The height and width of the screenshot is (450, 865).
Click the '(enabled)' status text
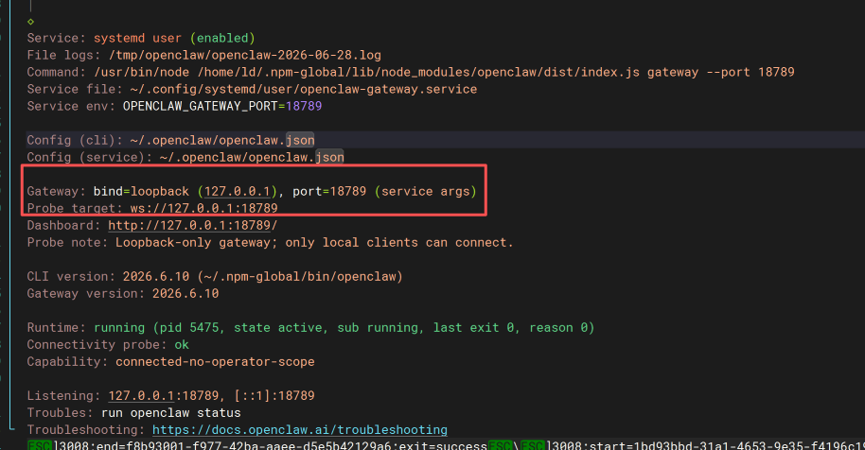tap(222, 38)
